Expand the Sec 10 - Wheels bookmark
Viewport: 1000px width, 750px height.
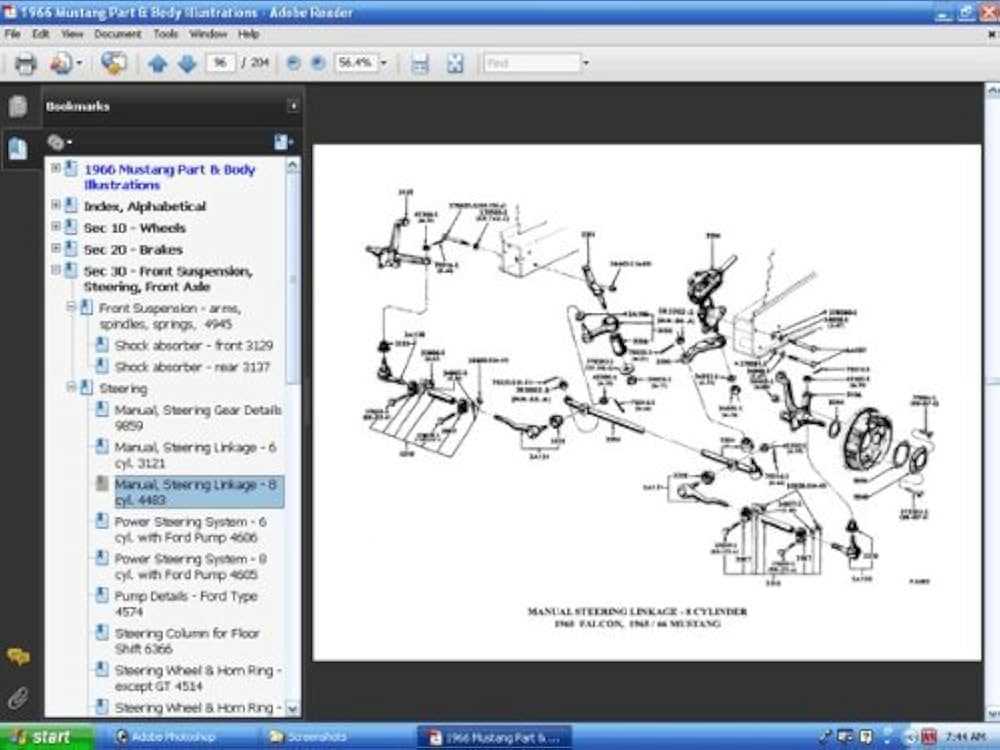pyautogui.click(x=56, y=226)
